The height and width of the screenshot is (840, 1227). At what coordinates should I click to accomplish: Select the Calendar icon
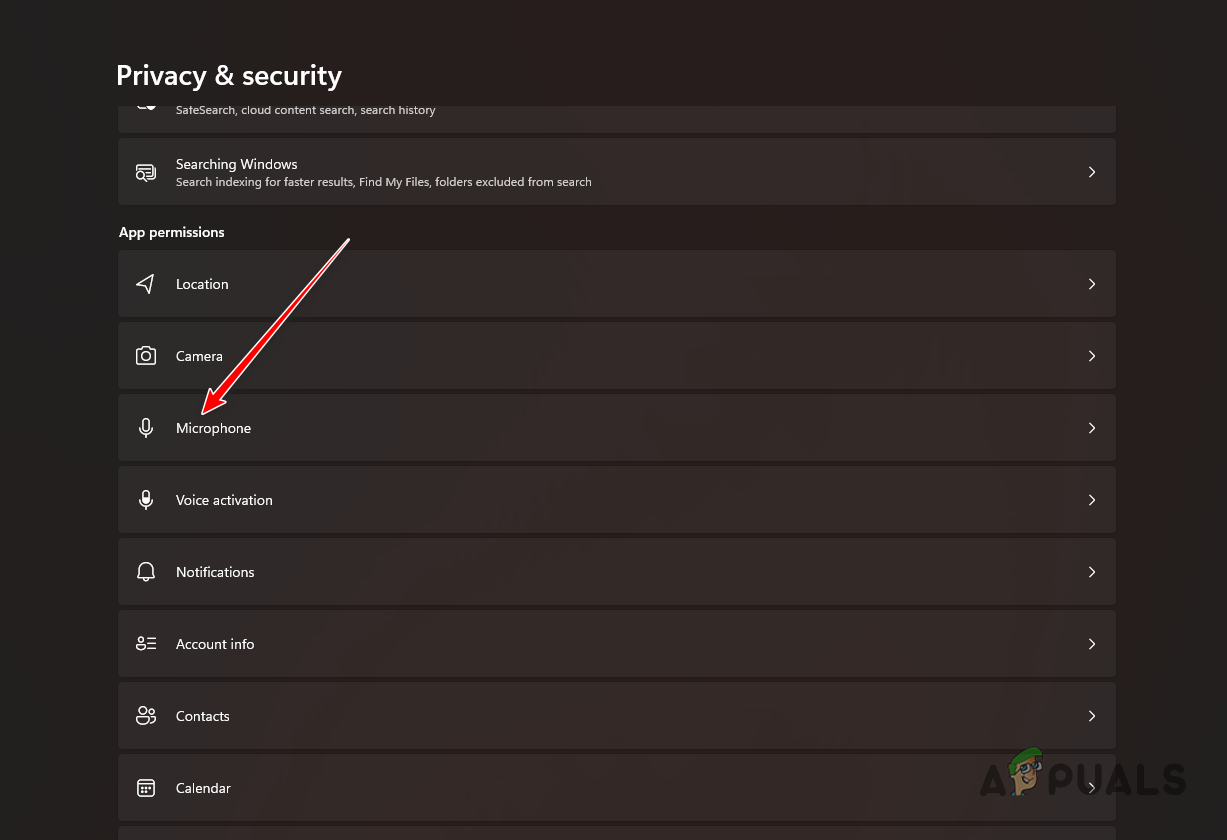146,787
